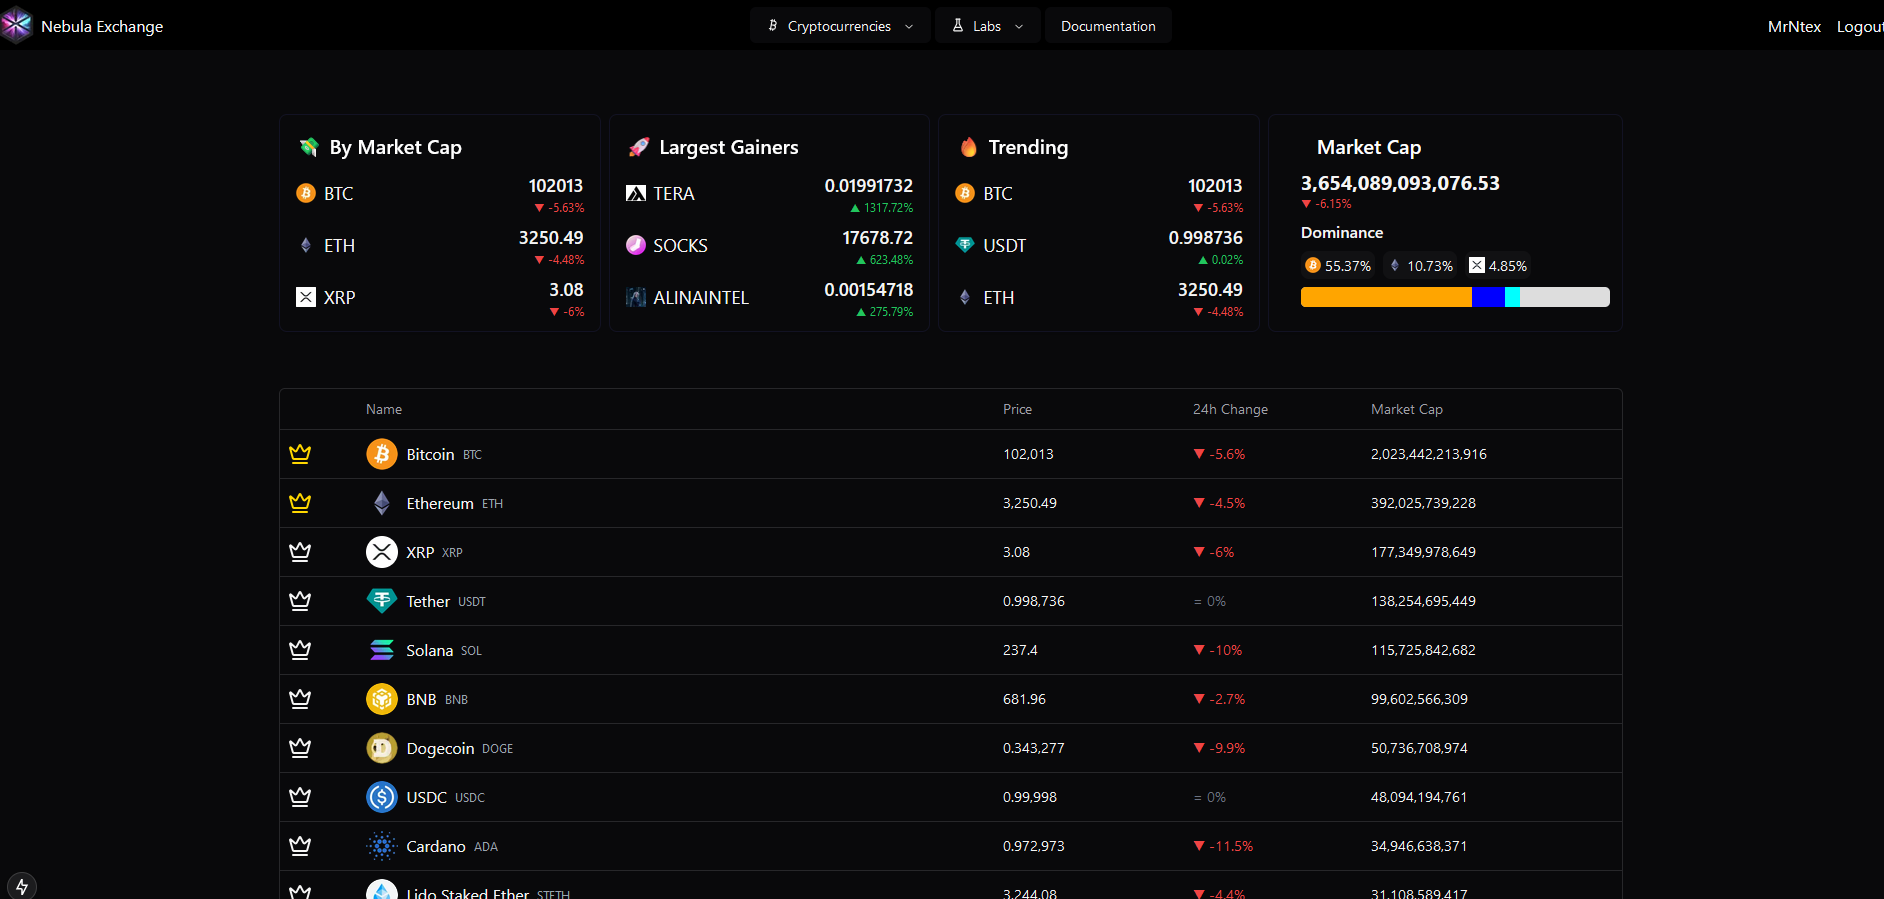Toggle the crown favorite for Dogecoin row
The width and height of the screenshot is (1884, 899).
coord(300,748)
